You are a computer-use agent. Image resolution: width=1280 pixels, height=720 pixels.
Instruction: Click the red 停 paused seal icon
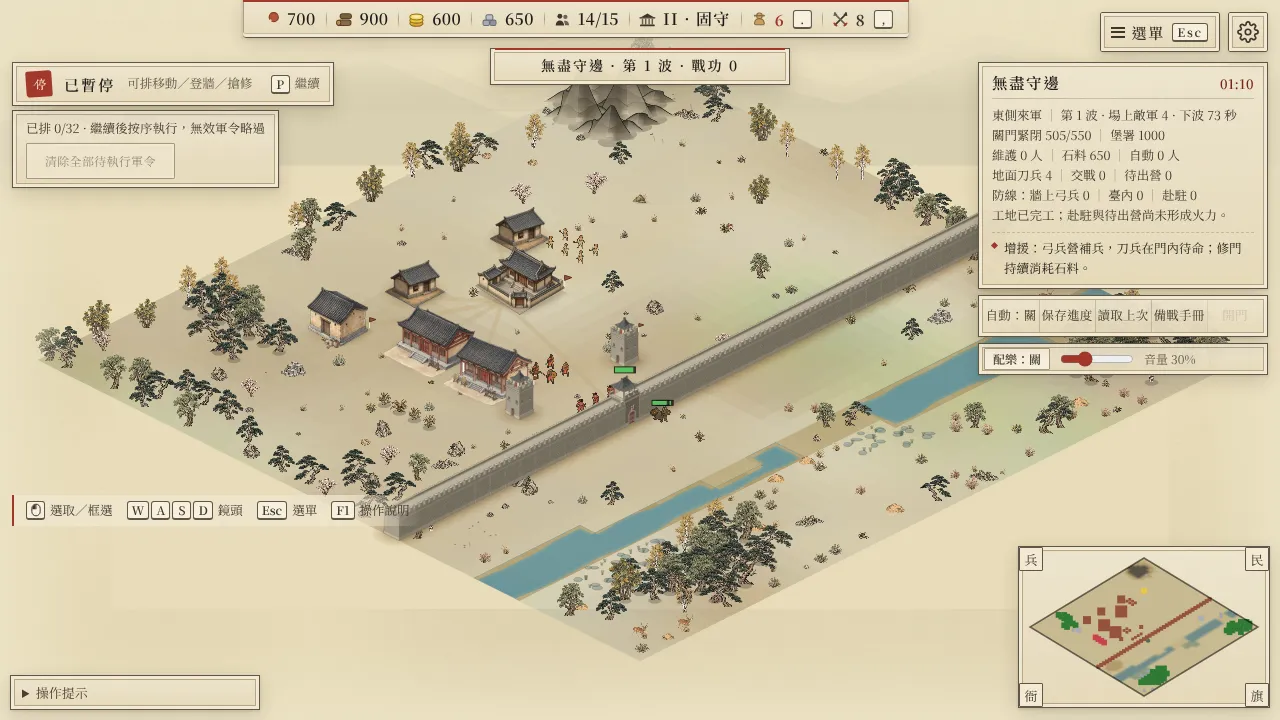pyautogui.click(x=39, y=84)
